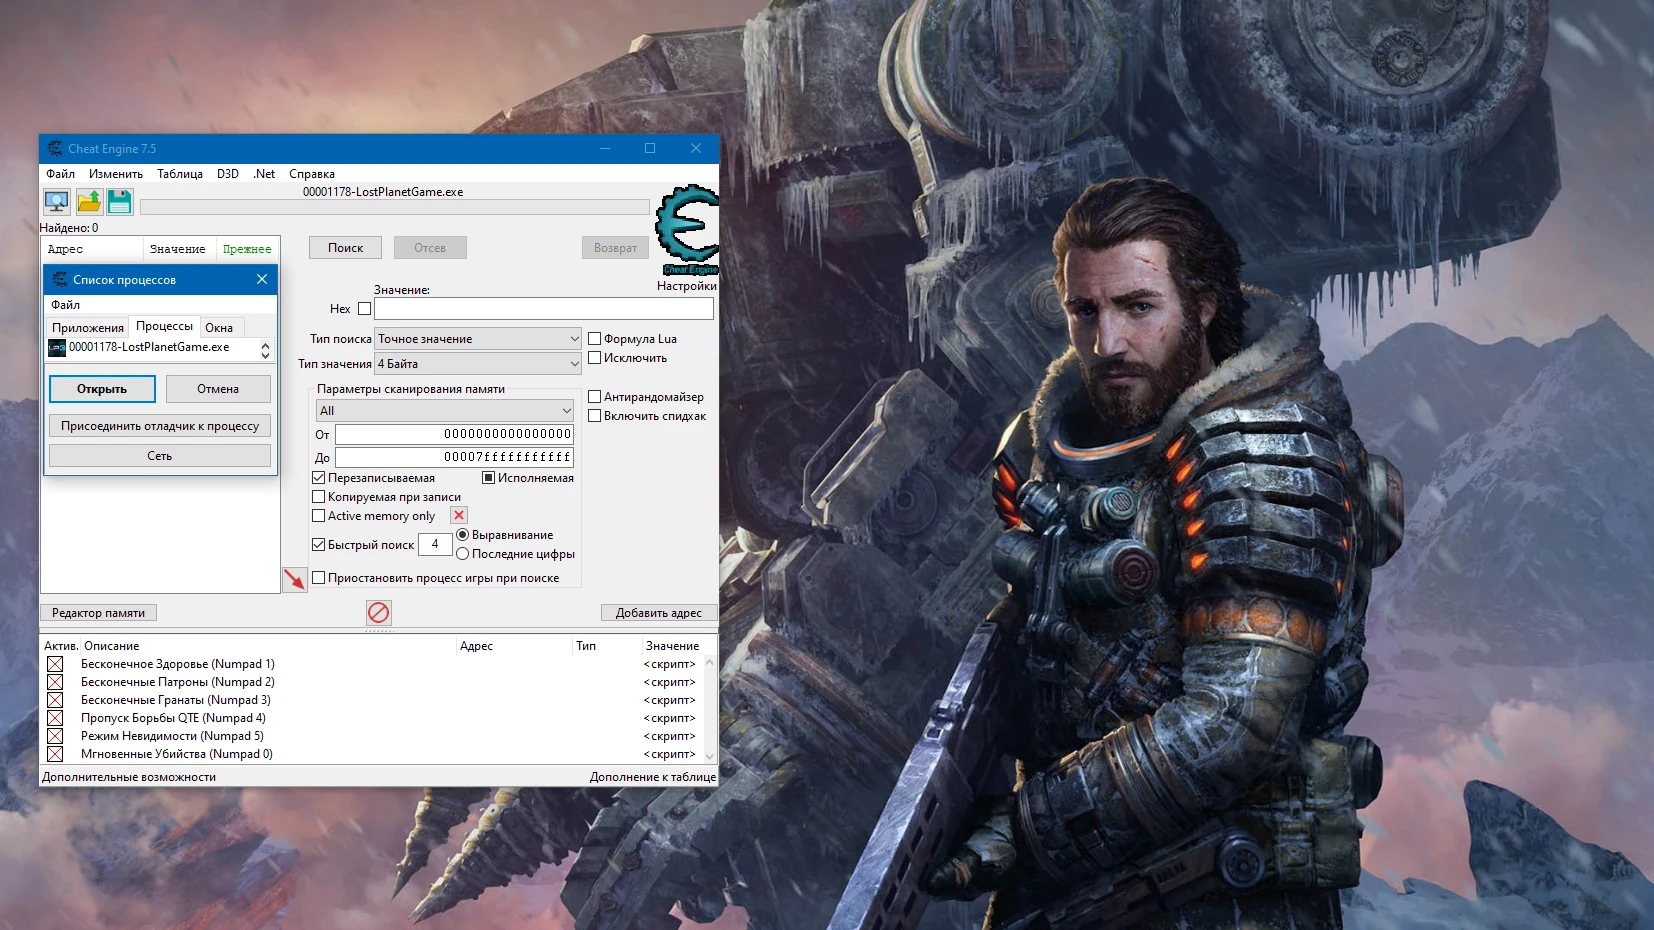Open a saved cheat table via folder icon
Image resolution: width=1654 pixels, height=930 pixels.
coord(88,202)
